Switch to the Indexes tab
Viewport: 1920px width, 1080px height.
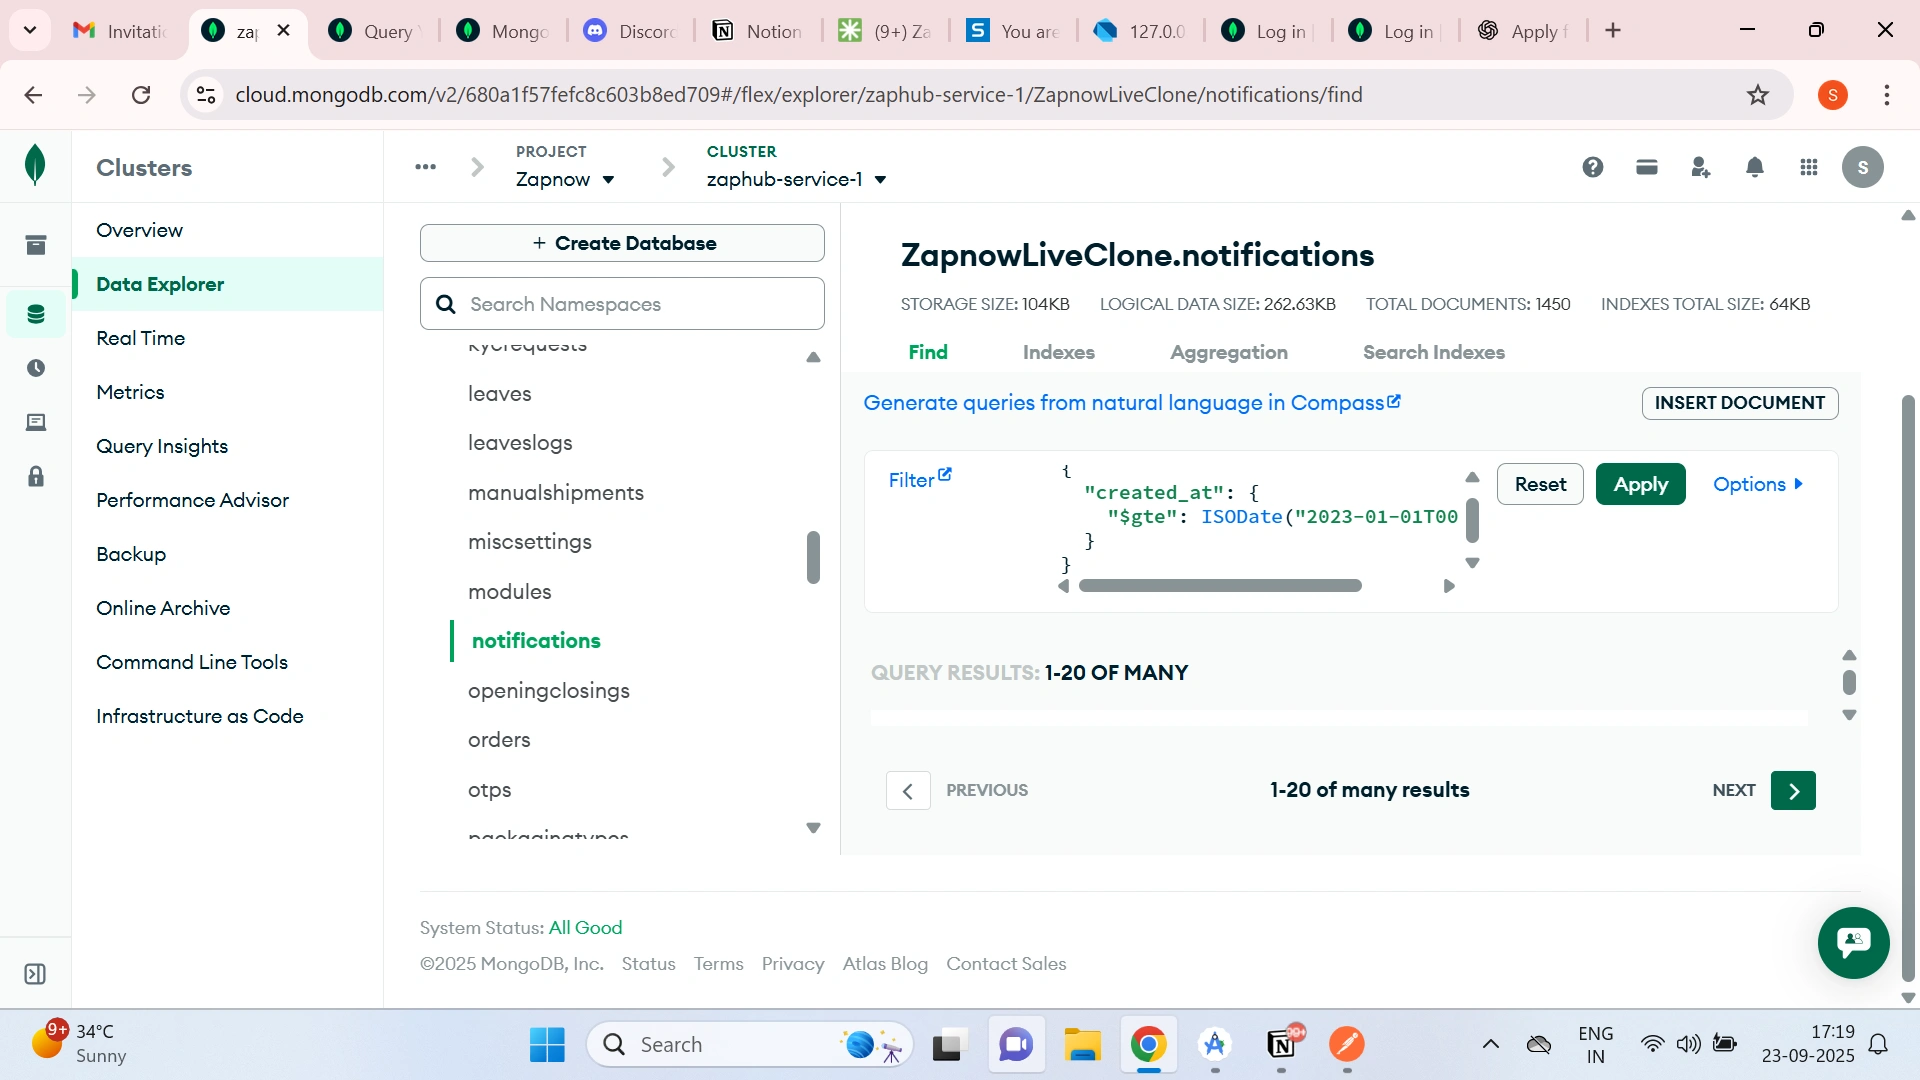coord(1058,352)
